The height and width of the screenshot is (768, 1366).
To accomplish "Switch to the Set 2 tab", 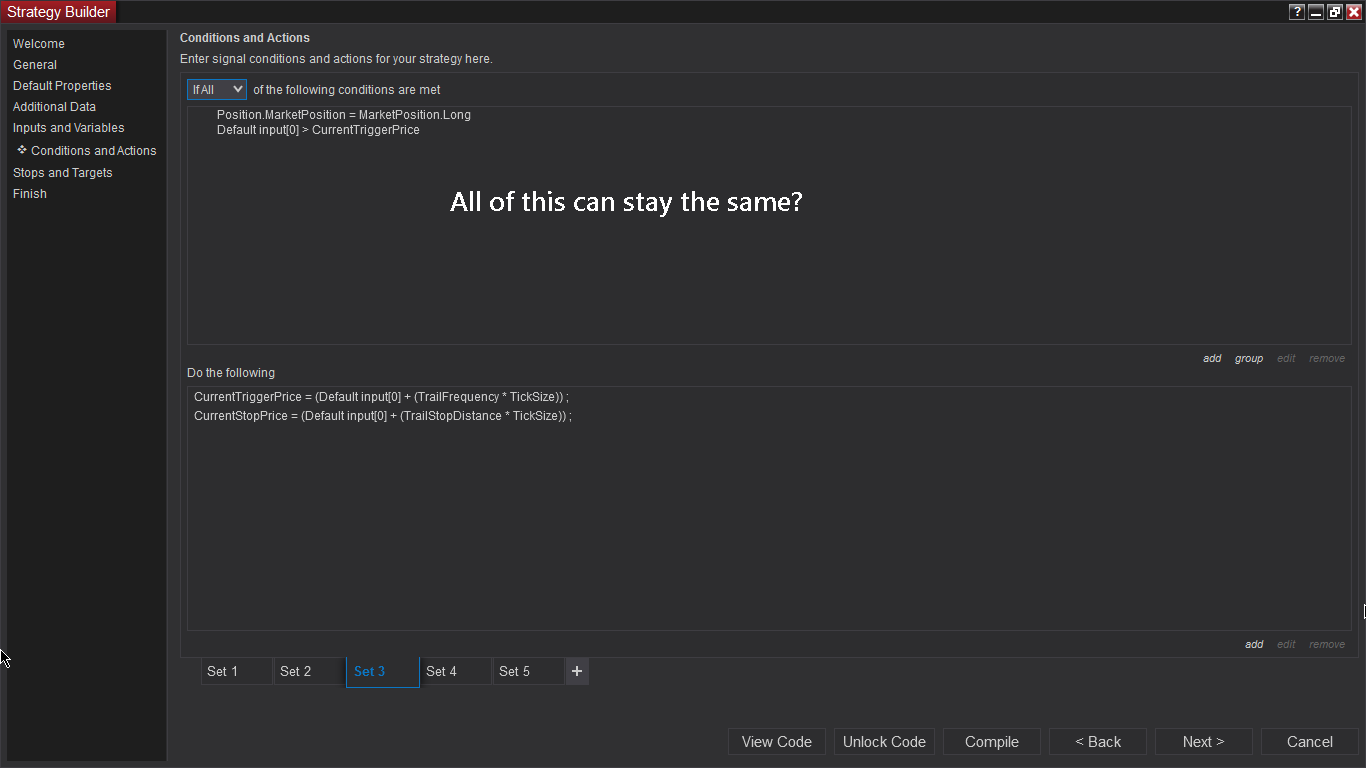I will (309, 672).
